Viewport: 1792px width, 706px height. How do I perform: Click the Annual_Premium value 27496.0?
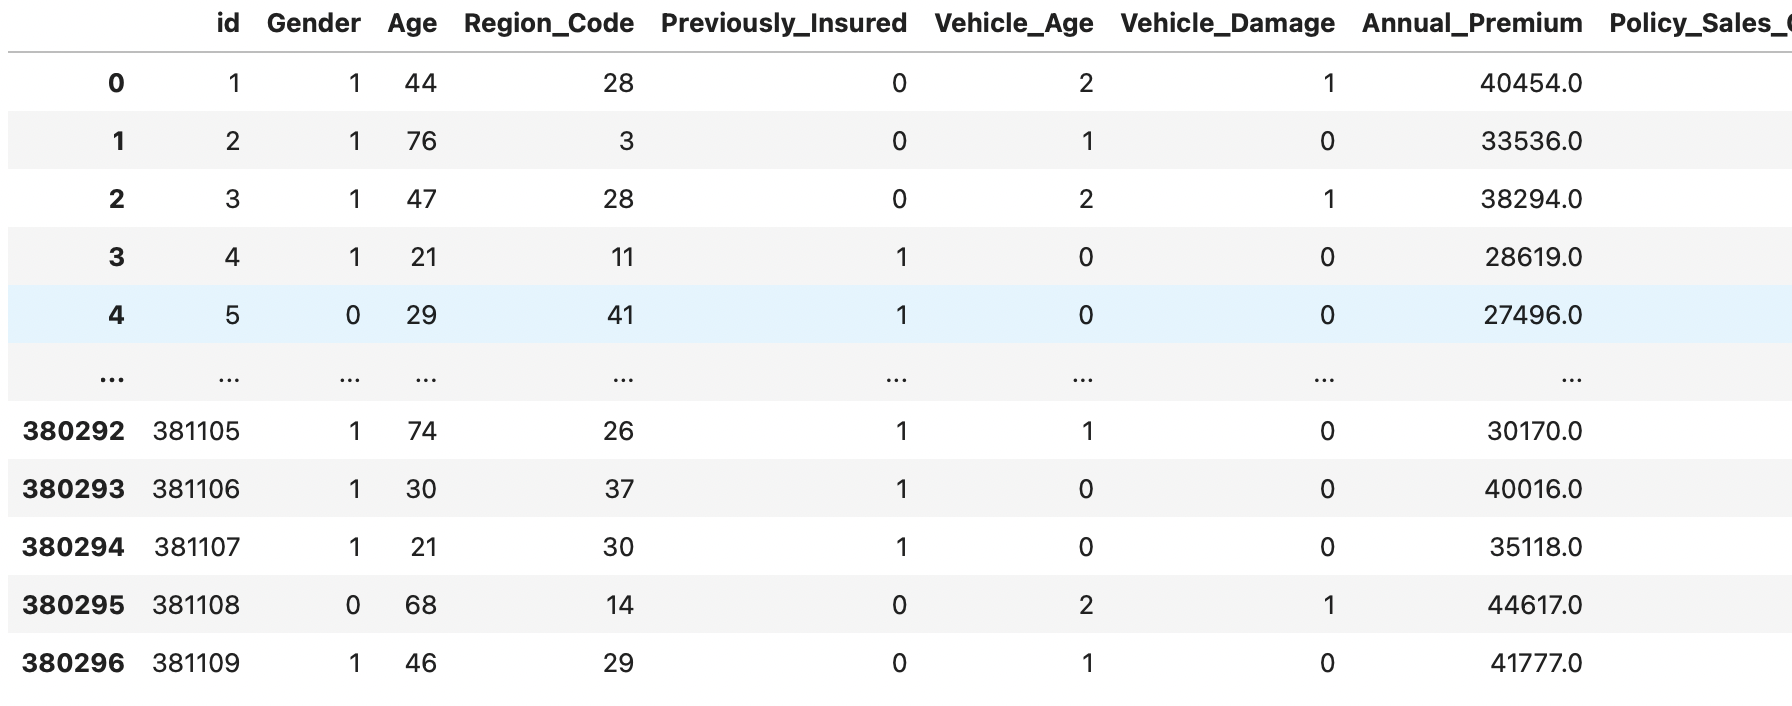1533,315
